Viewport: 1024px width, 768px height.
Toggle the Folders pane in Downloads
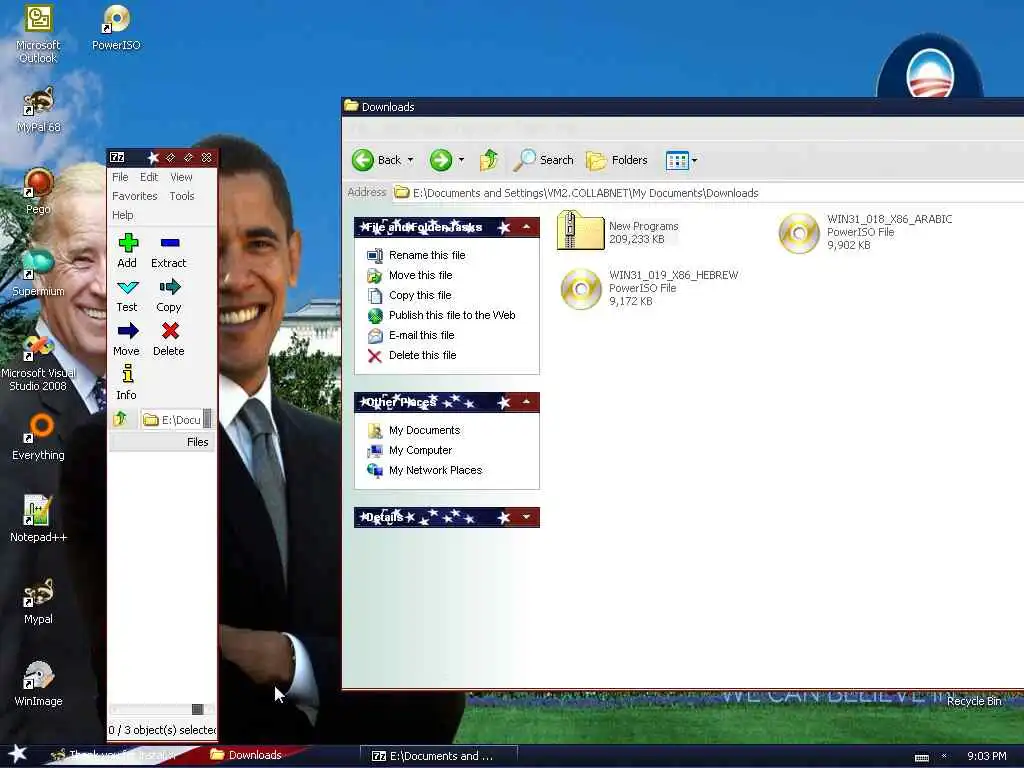point(616,160)
